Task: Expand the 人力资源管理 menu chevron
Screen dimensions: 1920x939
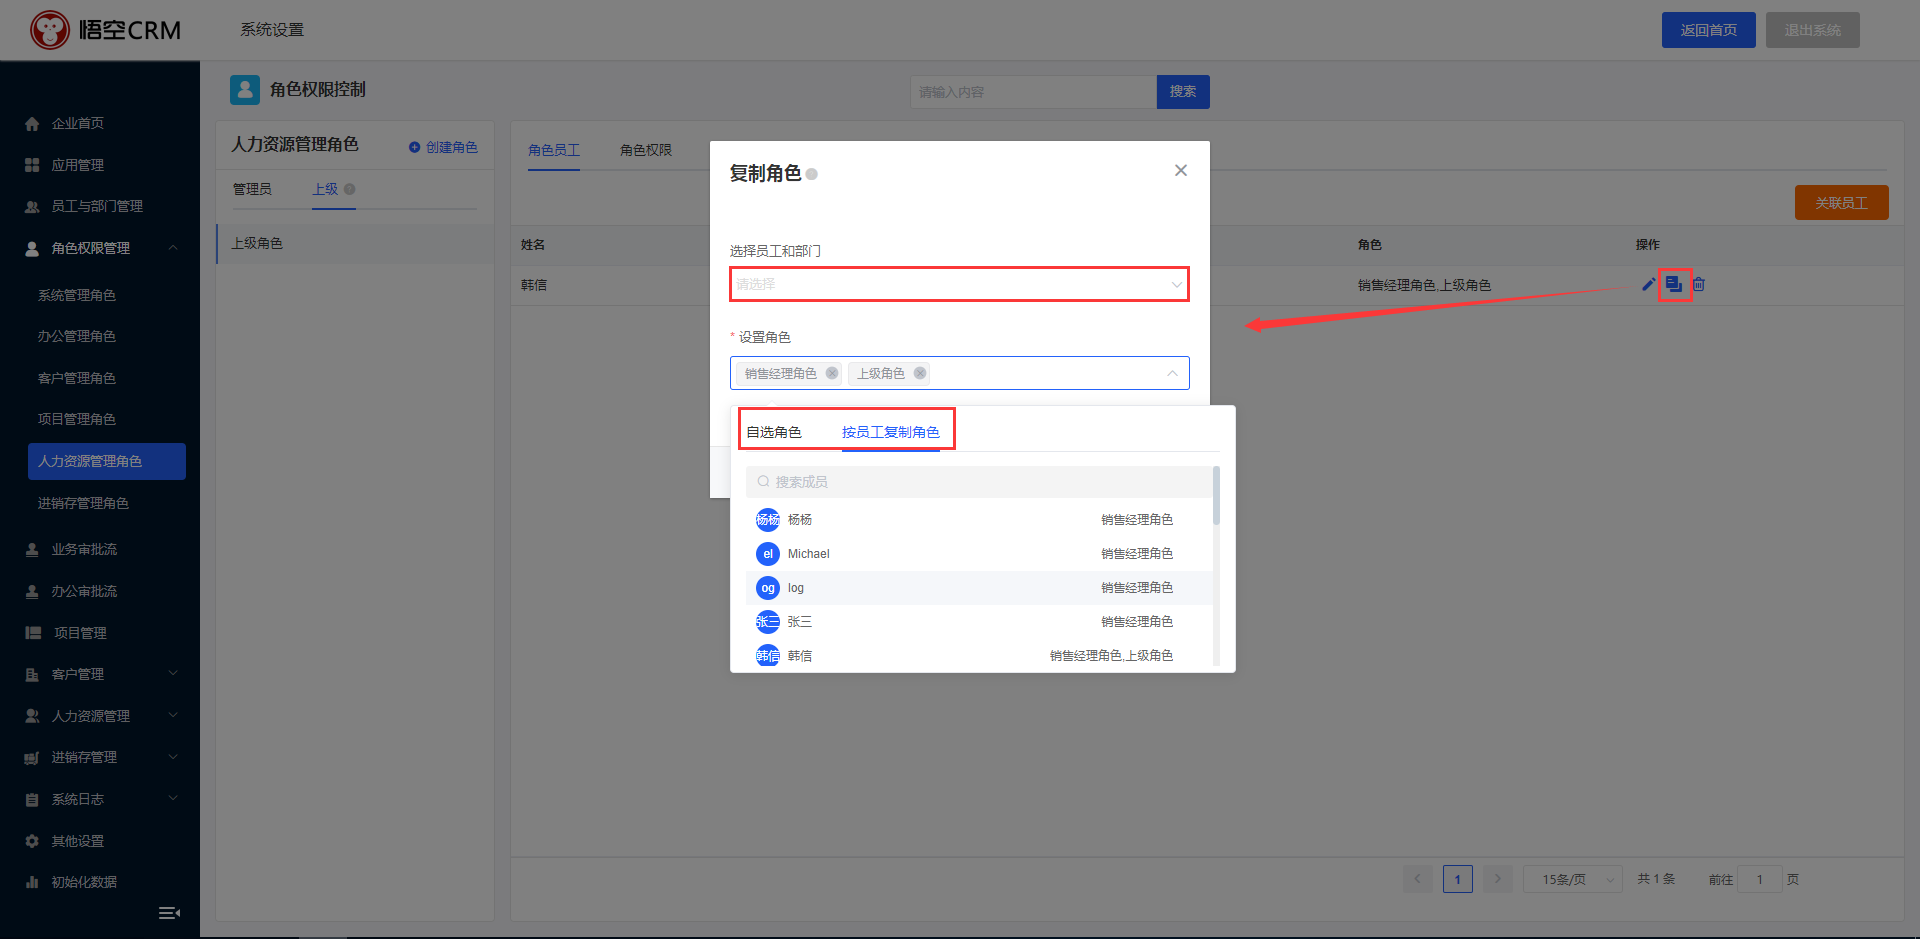Action: [173, 716]
